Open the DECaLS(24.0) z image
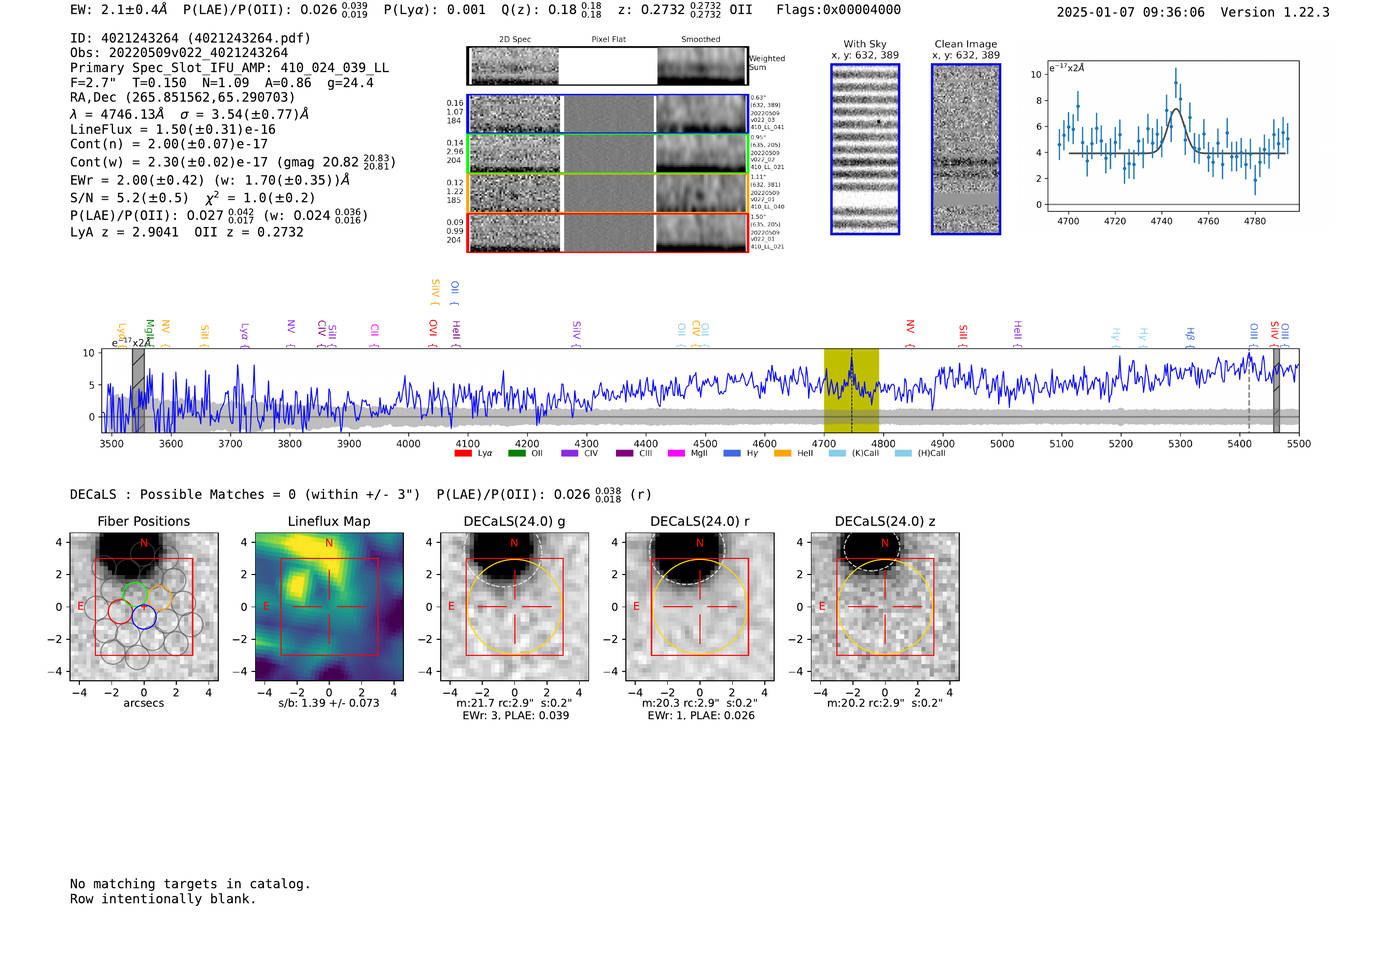 [885, 606]
